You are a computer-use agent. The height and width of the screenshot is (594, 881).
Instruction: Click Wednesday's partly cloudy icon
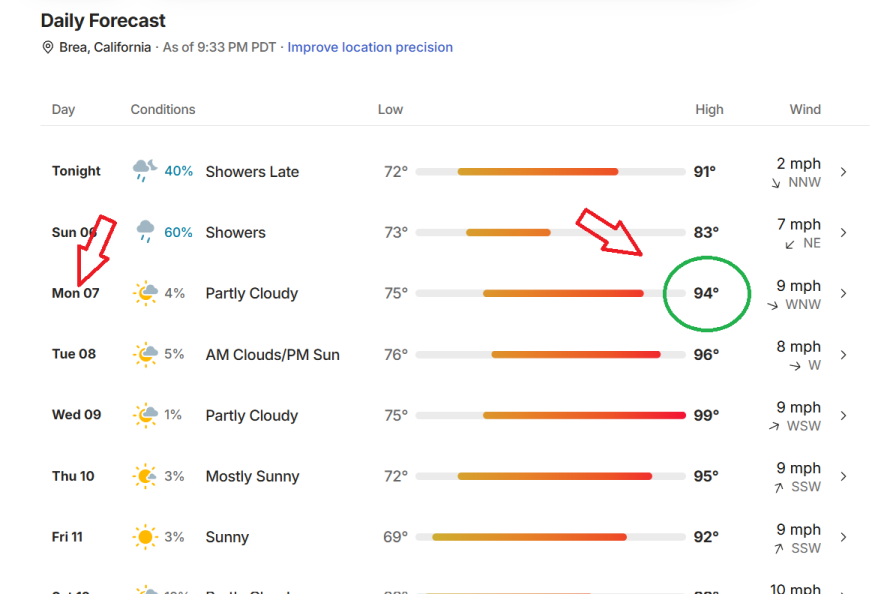click(x=146, y=415)
